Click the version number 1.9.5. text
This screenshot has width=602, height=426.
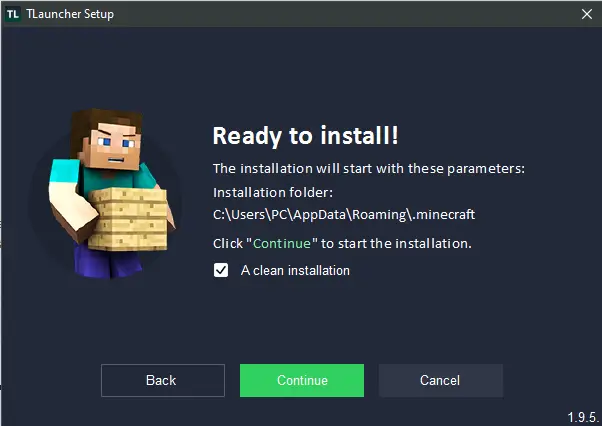[x=583, y=417]
